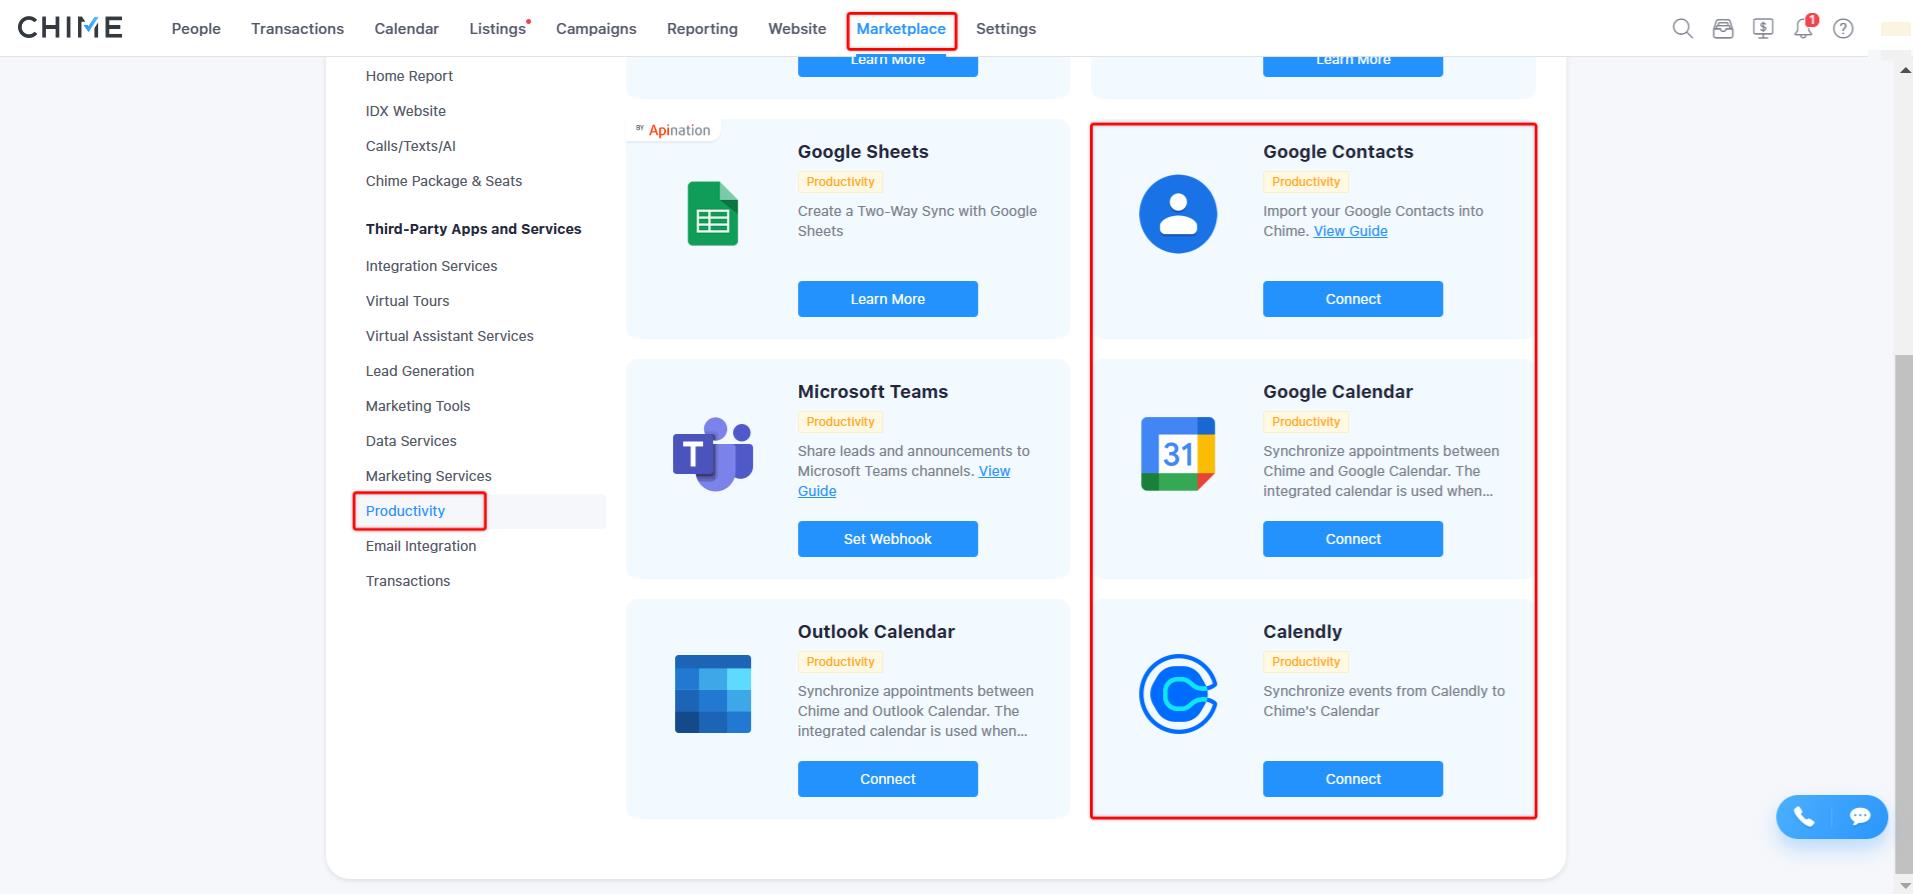Click the Chime logo
The image size is (1913, 894).
[x=70, y=28]
